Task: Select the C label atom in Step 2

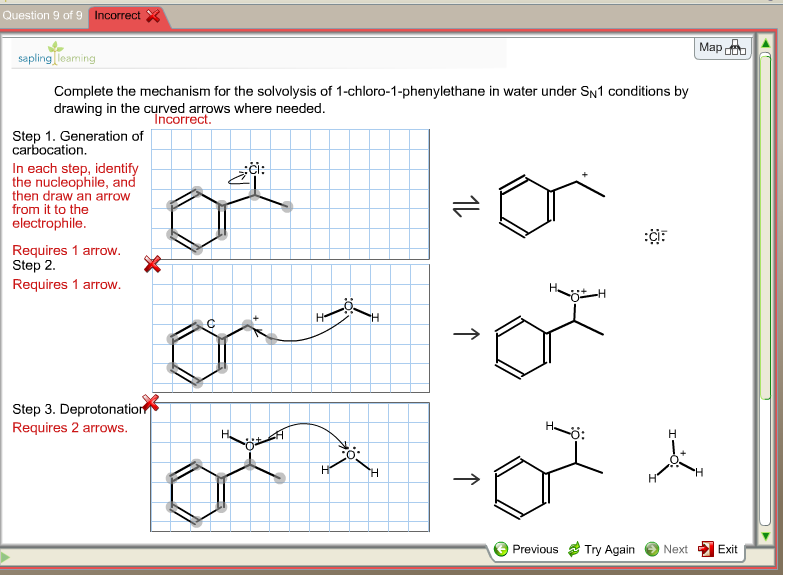Action: click(x=211, y=324)
